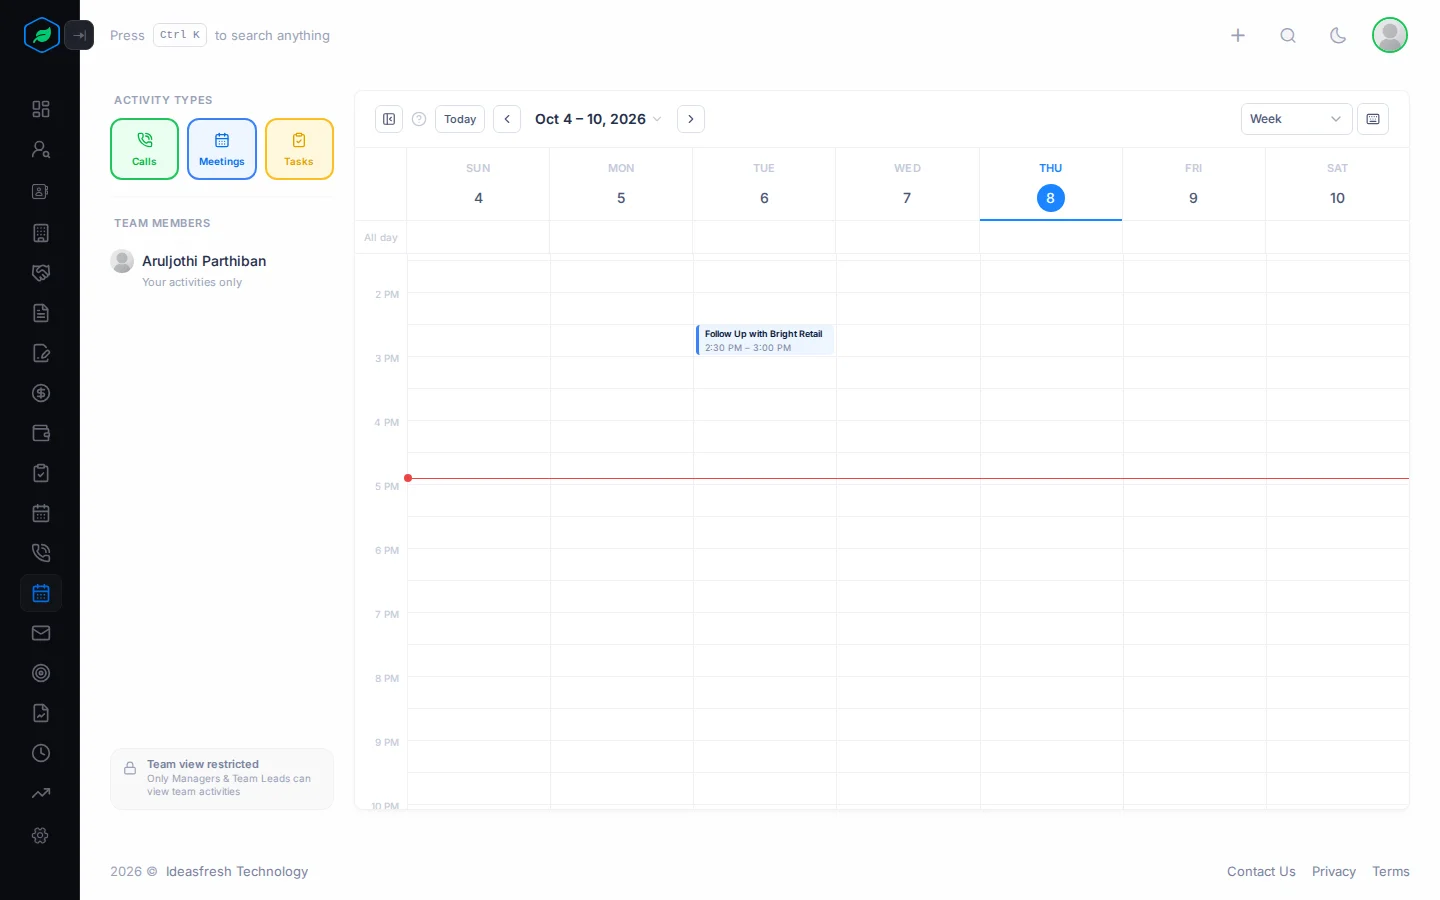Toggle the Meetings activity type filter
This screenshot has width=1440, height=900.
[x=222, y=149]
